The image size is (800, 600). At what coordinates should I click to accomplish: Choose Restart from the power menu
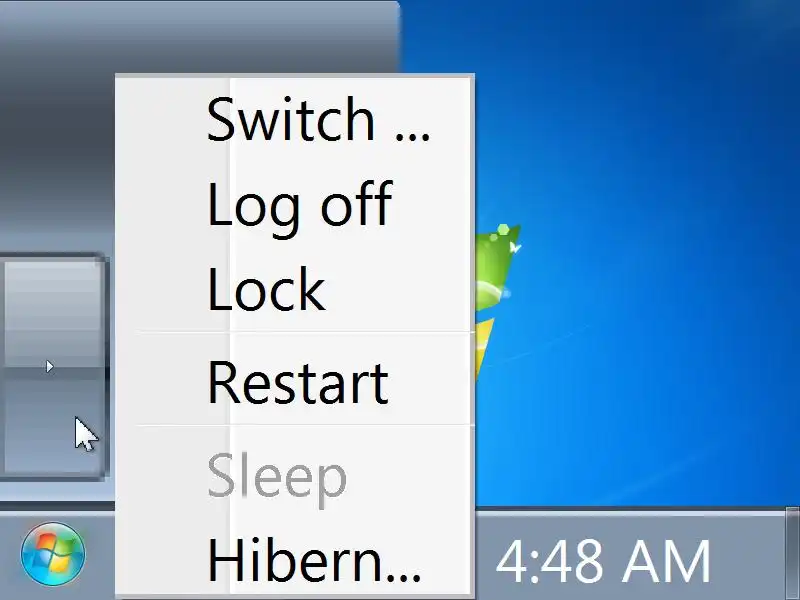point(298,382)
